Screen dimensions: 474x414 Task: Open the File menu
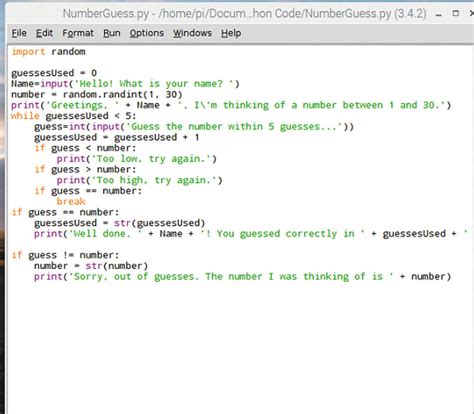tap(19, 33)
